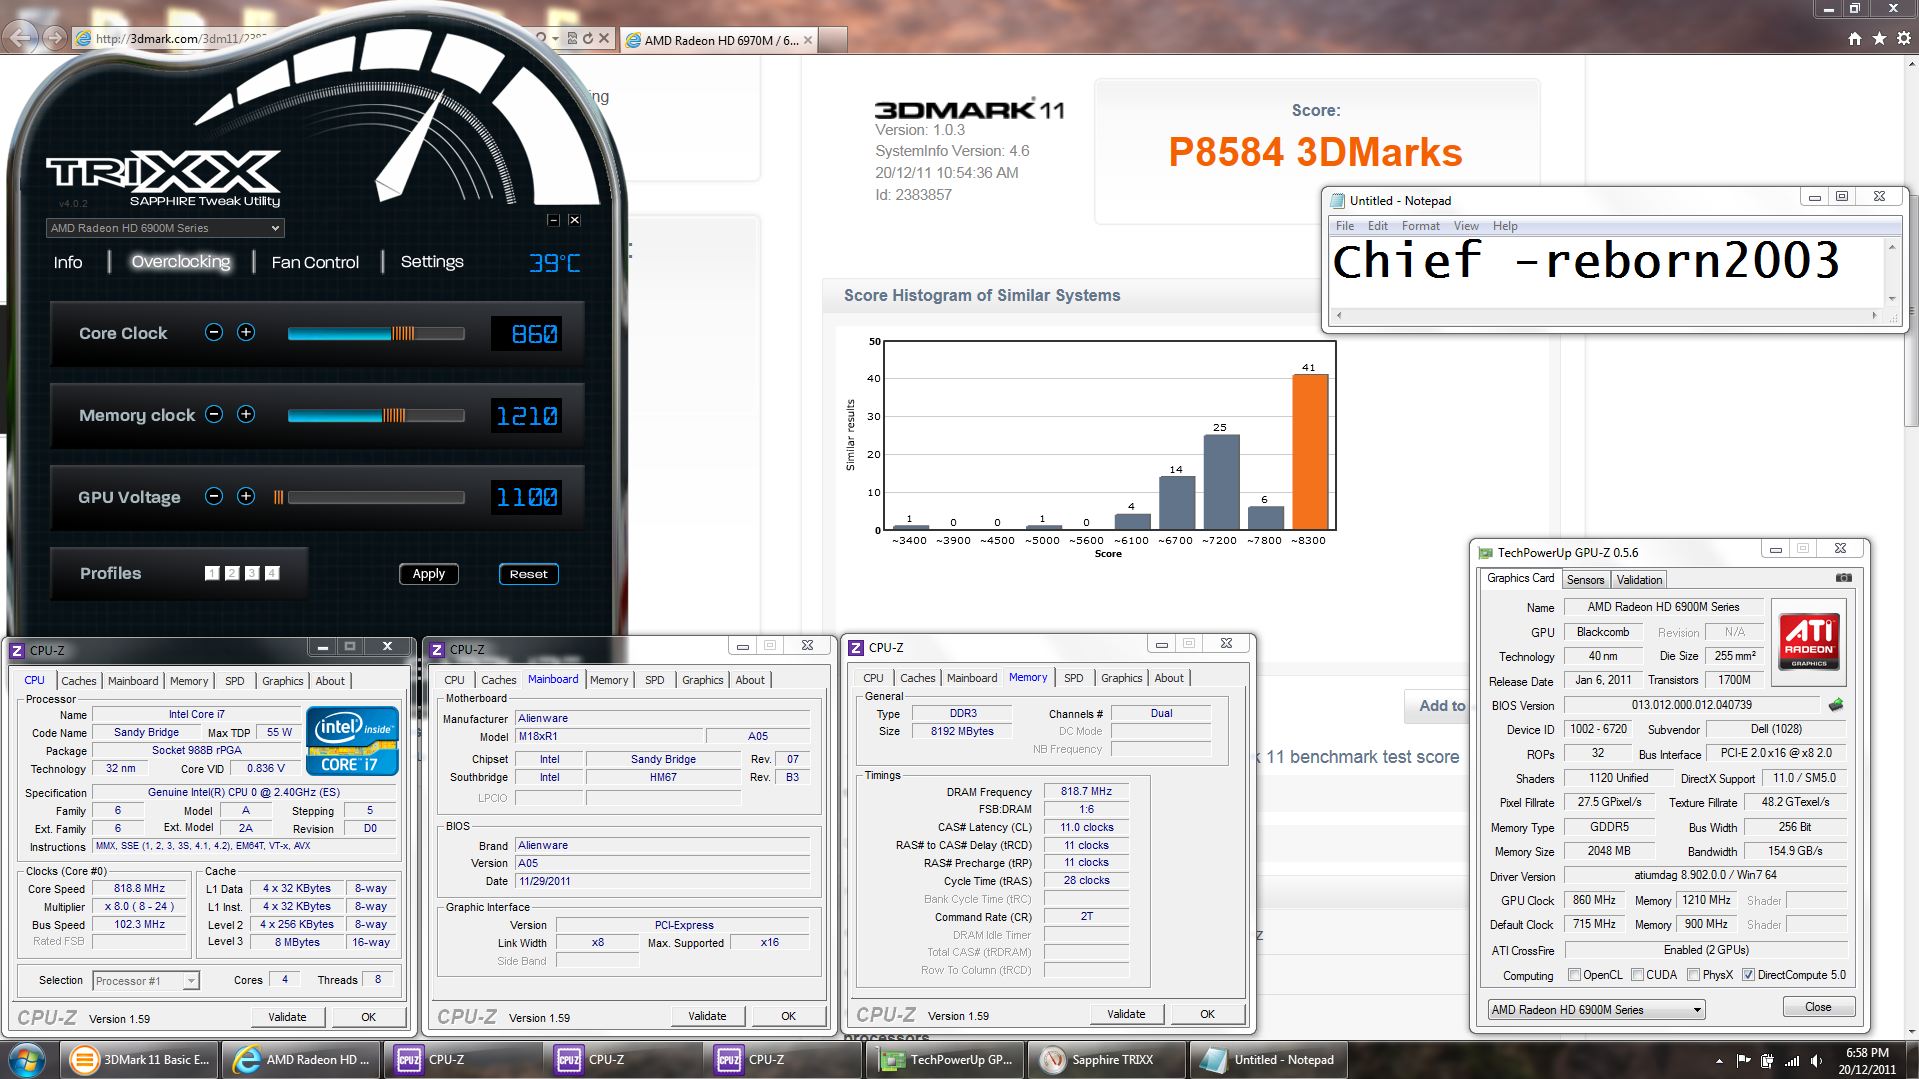Toggle PhysX checkbox in GPU-Z
This screenshot has width=1919, height=1079.
pyautogui.click(x=1693, y=975)
